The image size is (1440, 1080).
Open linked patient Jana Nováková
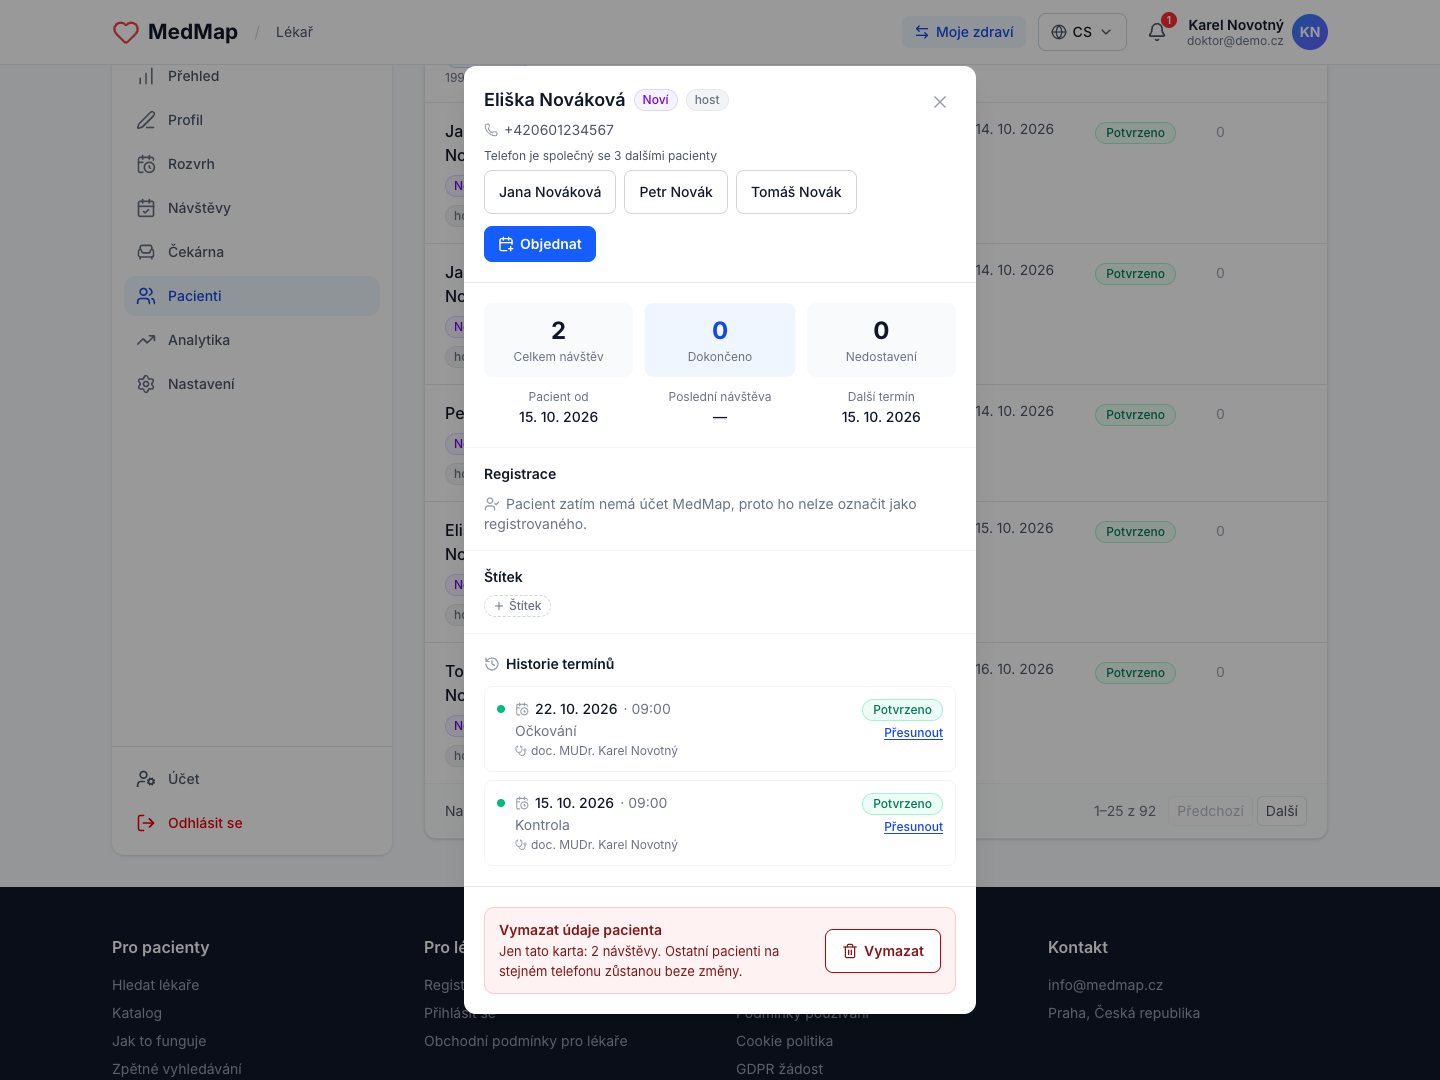[550, 192]
